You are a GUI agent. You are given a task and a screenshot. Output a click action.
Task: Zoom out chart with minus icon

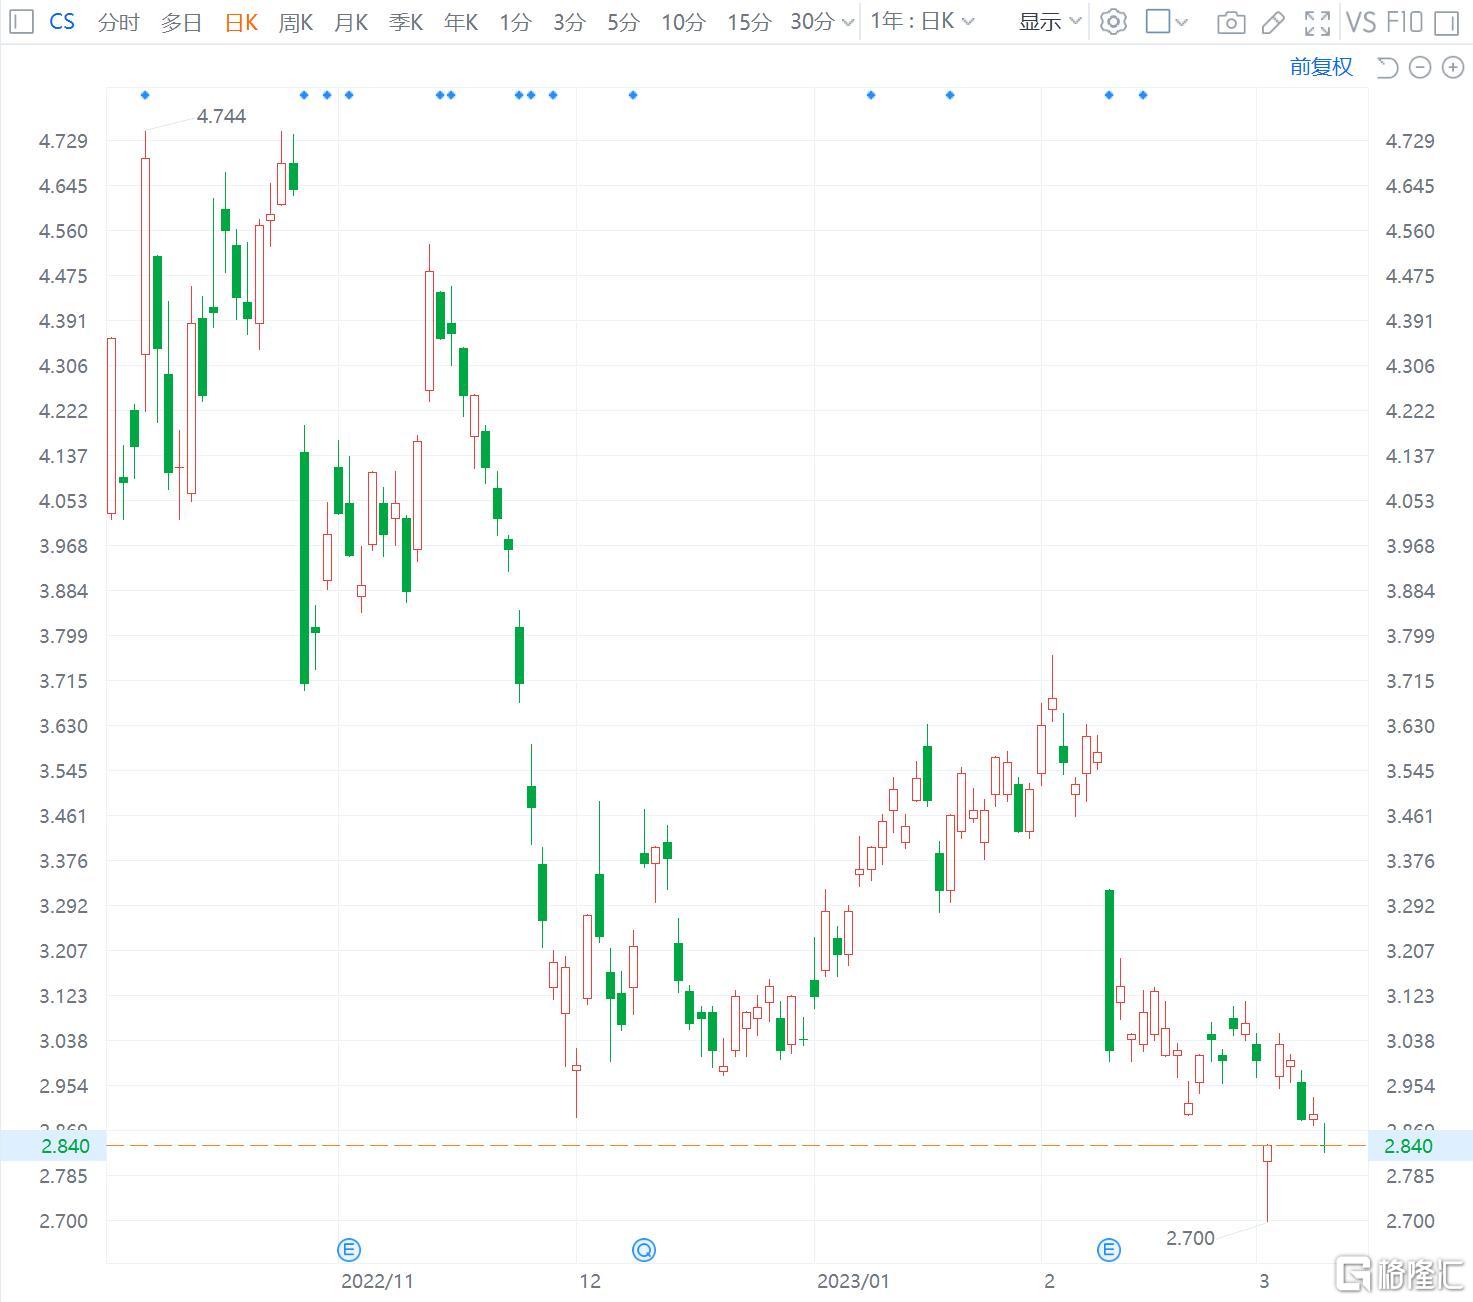(x=1420, y=67)
